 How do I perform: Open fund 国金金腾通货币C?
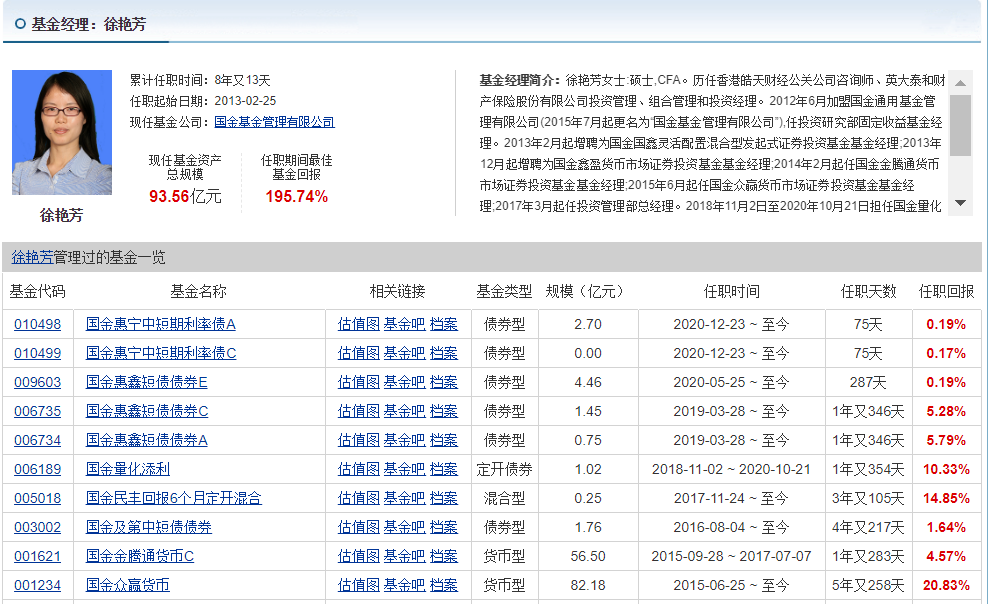(x=140, y=556)
